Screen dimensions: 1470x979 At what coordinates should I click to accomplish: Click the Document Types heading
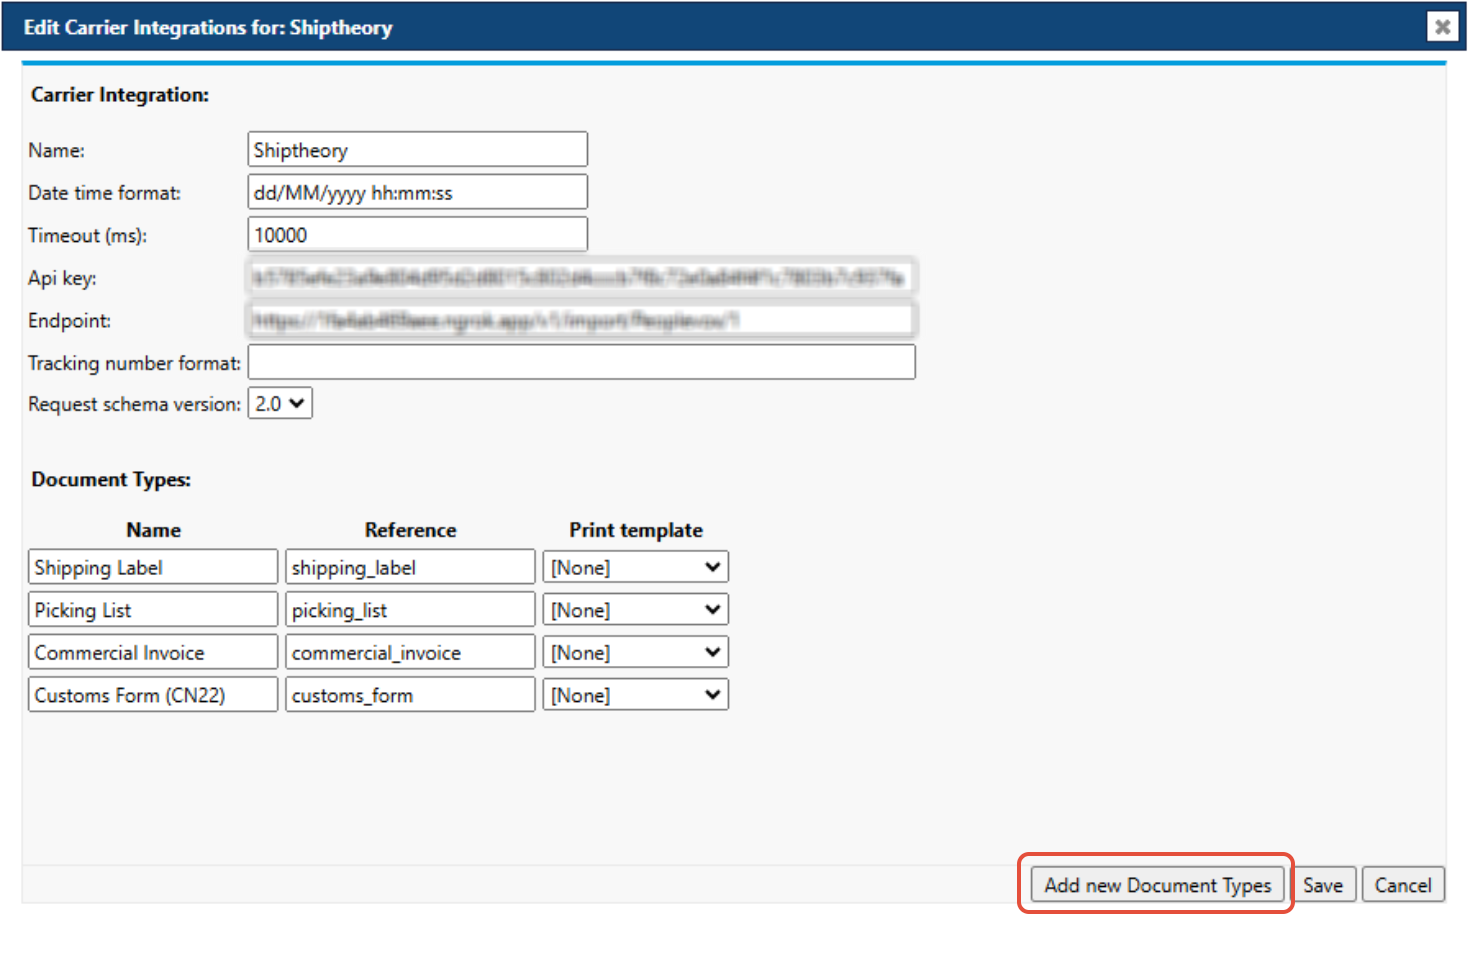tap(111, 480)
